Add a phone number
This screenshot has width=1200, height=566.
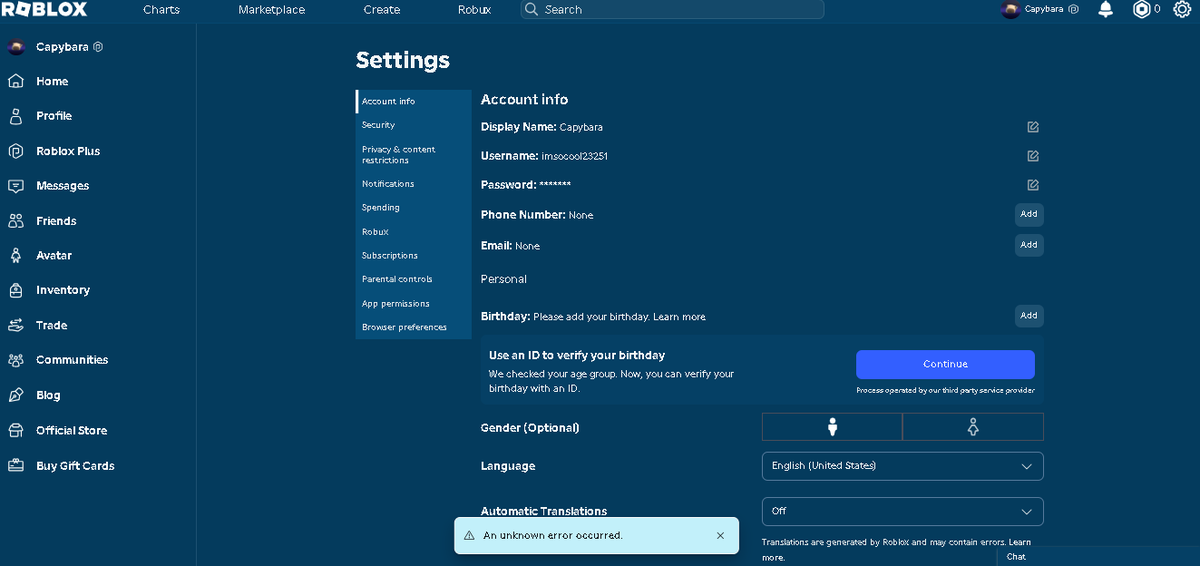(x=1029, y=214)
